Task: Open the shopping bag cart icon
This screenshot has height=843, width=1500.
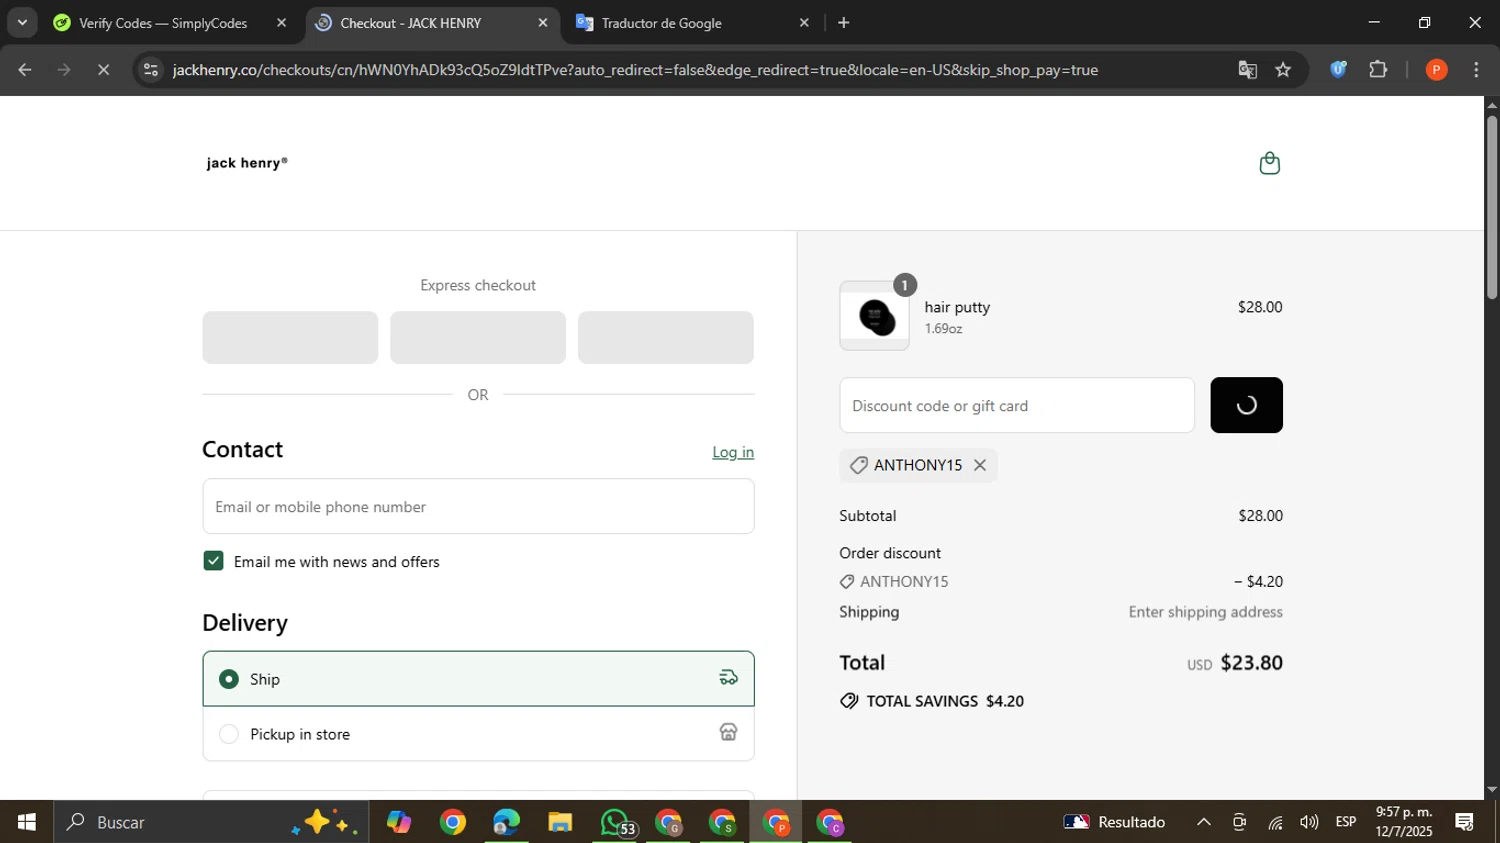Action: point(1269,163)
